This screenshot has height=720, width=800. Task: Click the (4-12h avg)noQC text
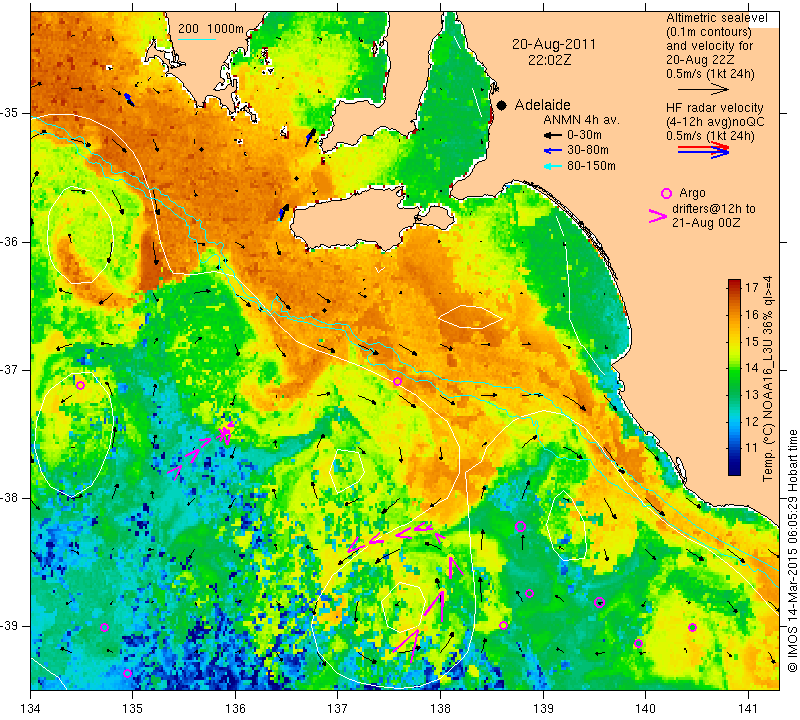click(x=715, y=122)
